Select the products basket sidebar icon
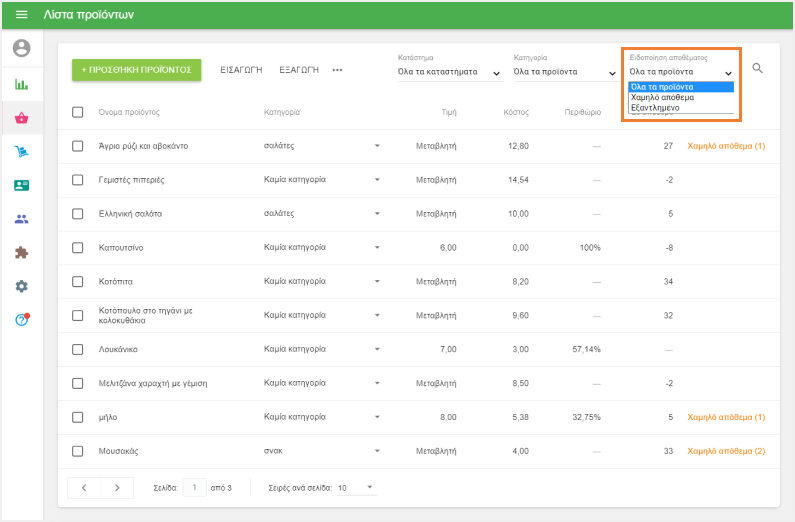 pyautogui.click(x=21, y=118)
